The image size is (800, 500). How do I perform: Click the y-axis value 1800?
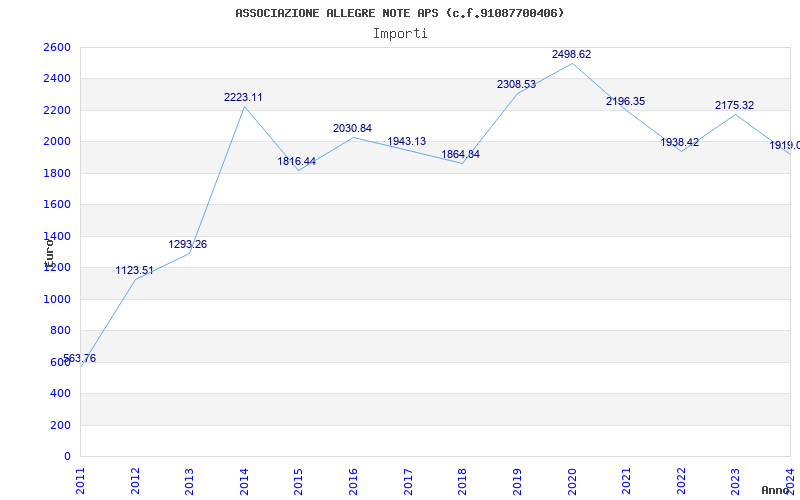tap(57, 173)
